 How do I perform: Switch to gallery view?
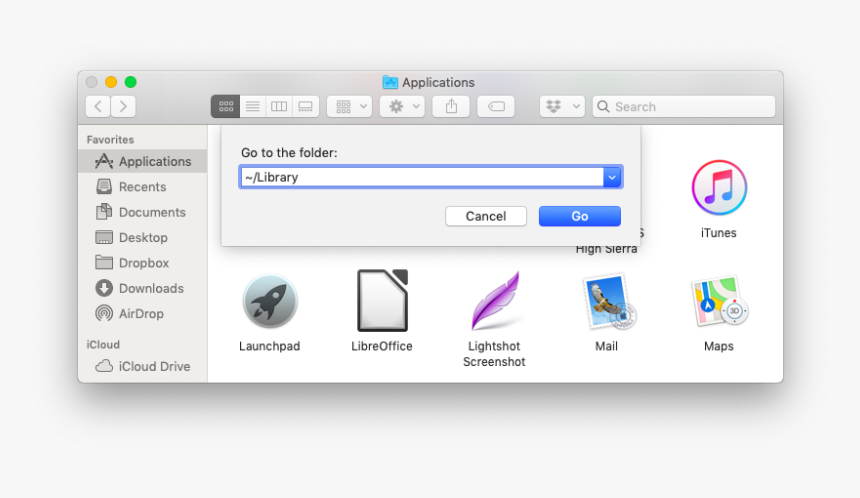tap(305, 106)
